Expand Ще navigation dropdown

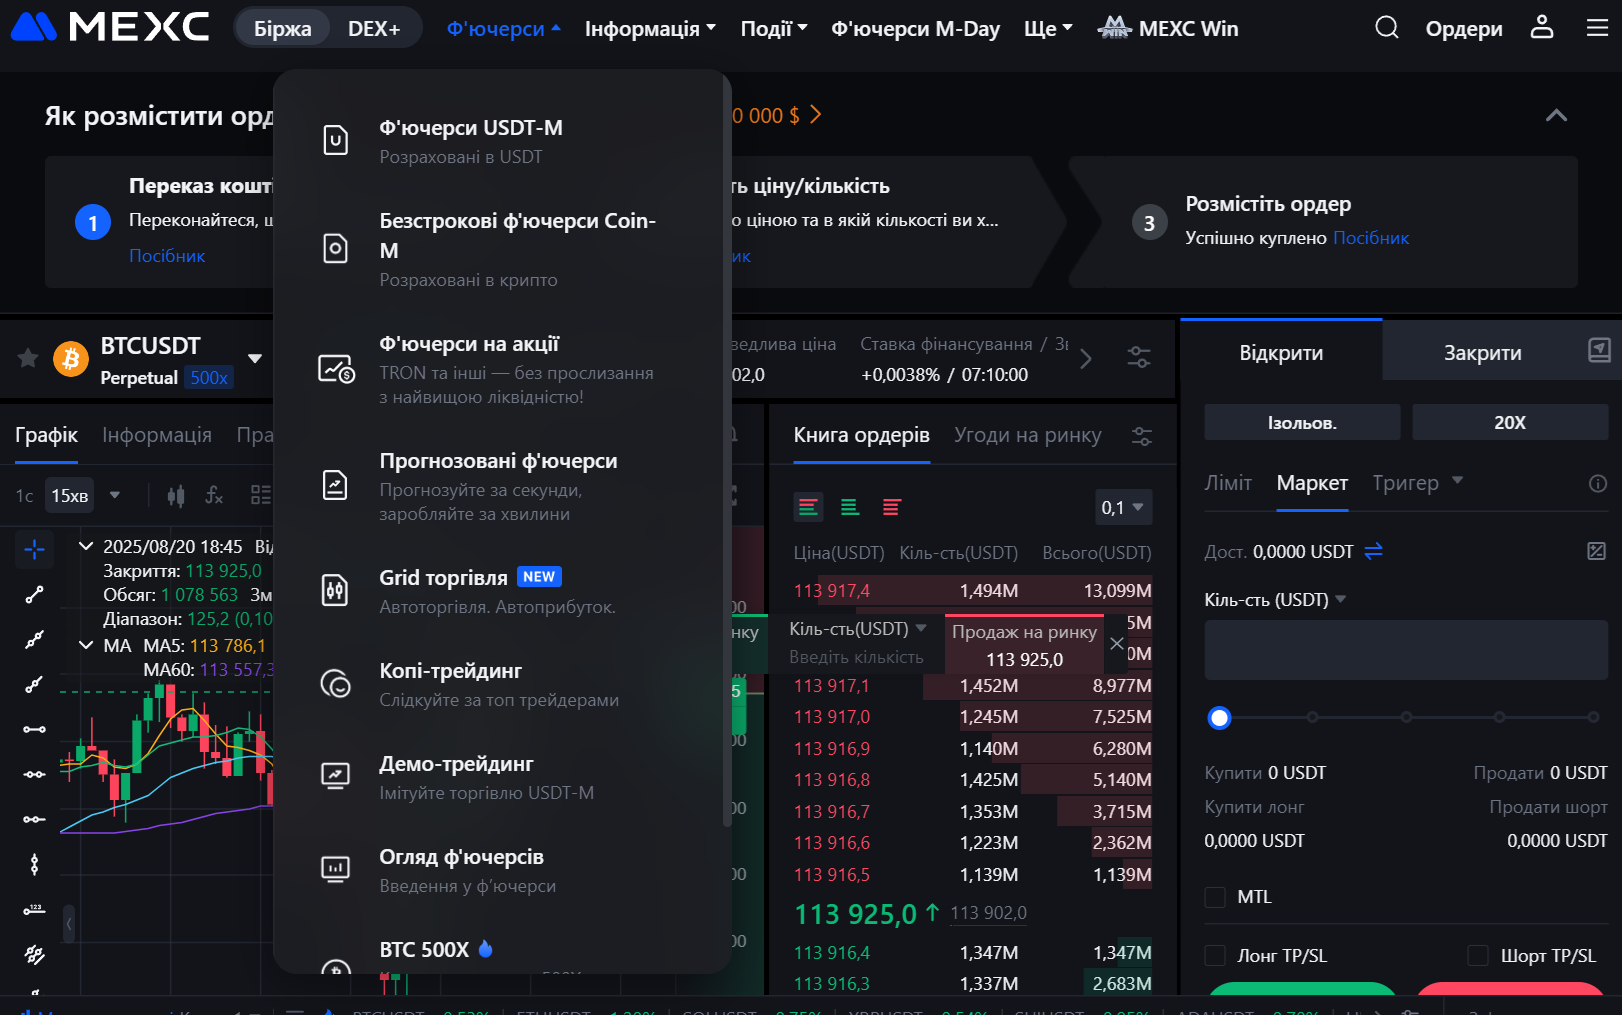tap(1048, 29)
